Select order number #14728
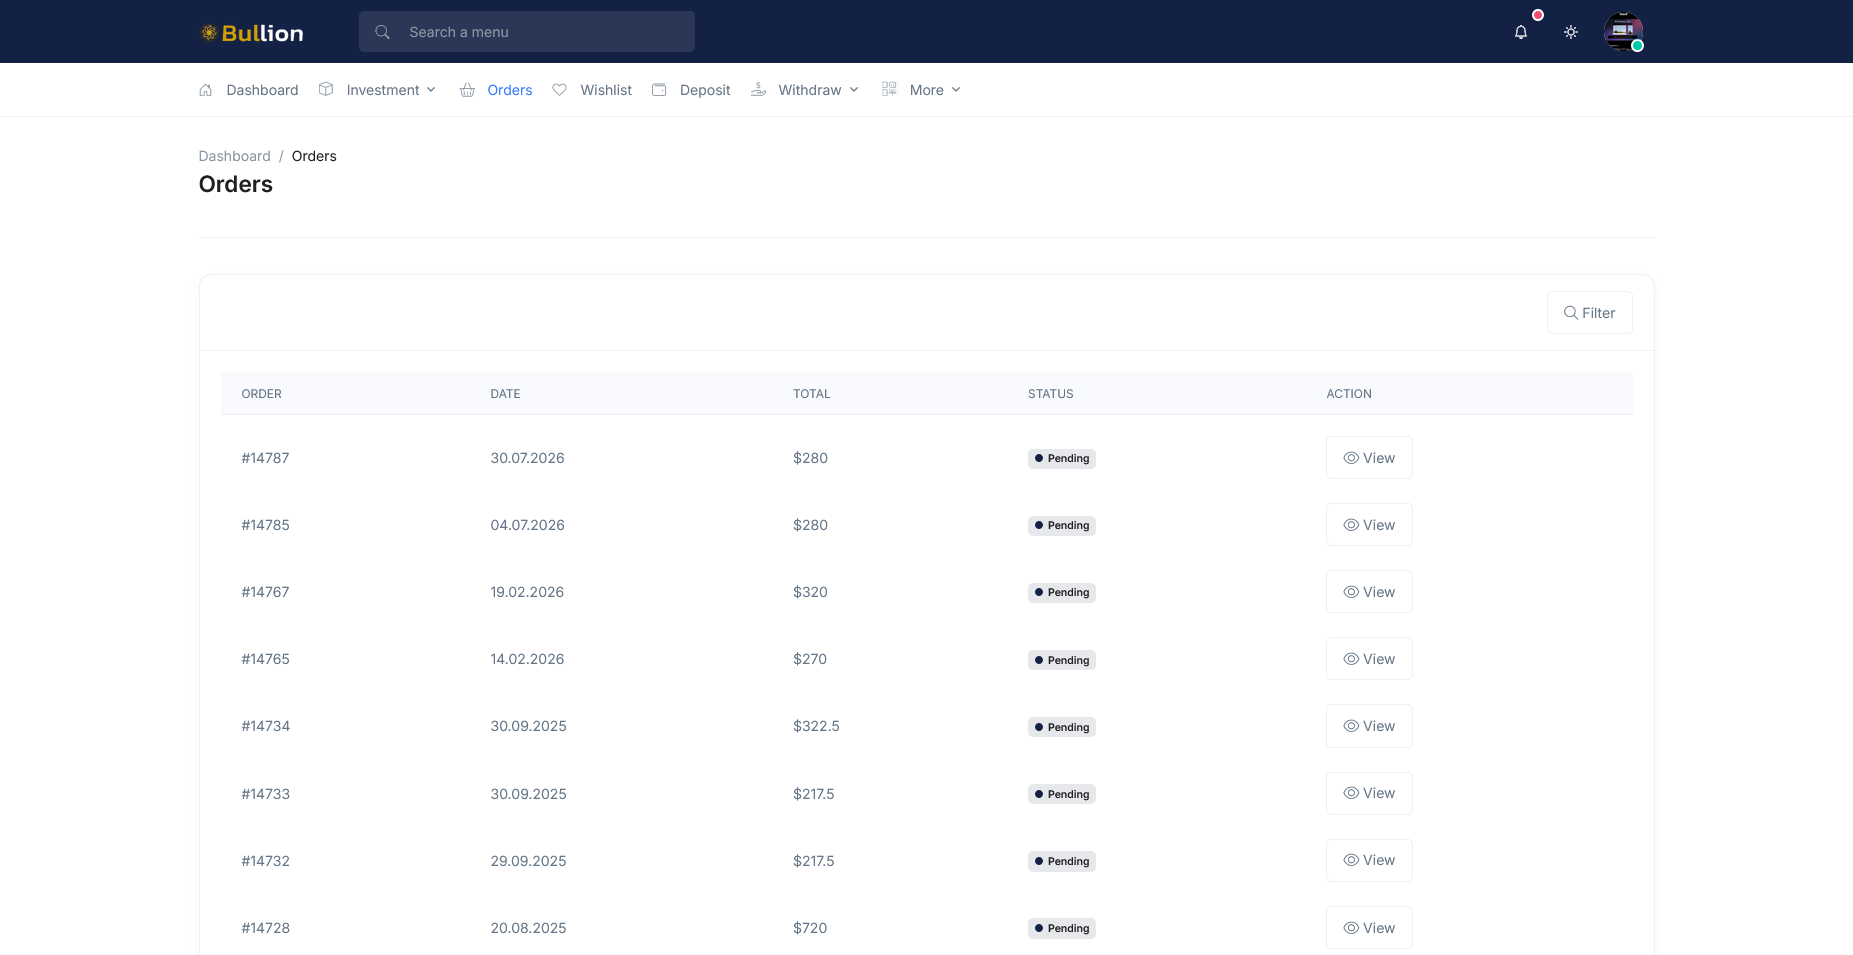The image size is (1853, 955). [x=265, y=928]
